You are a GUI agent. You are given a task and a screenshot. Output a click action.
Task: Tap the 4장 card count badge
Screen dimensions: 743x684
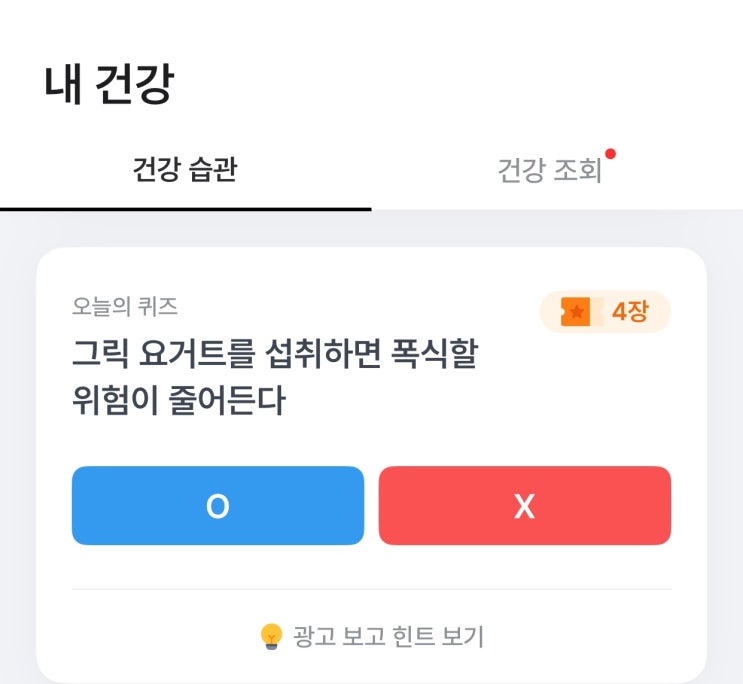coord(605,312)
